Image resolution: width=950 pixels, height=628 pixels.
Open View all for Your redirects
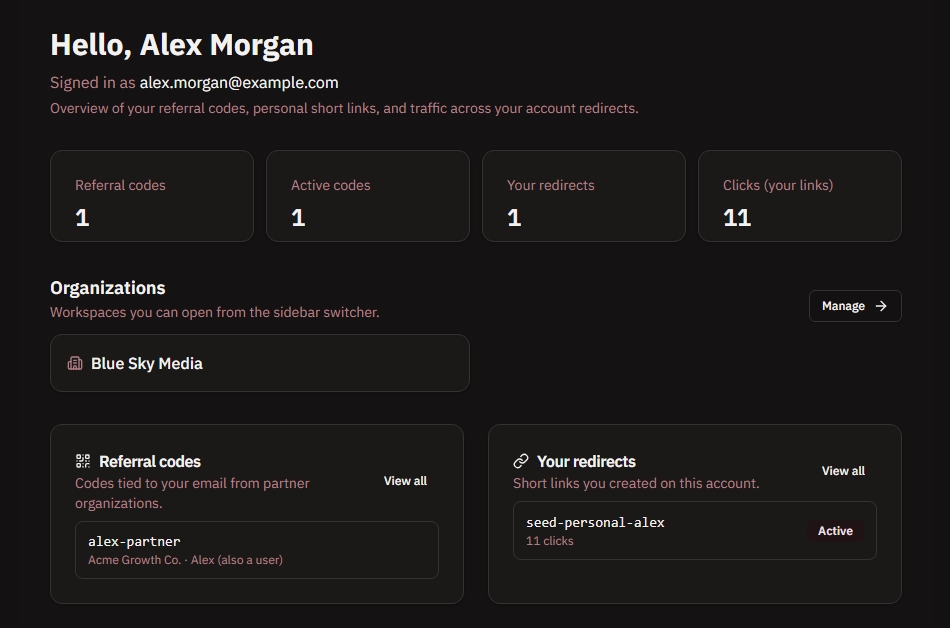click(843, 471)
